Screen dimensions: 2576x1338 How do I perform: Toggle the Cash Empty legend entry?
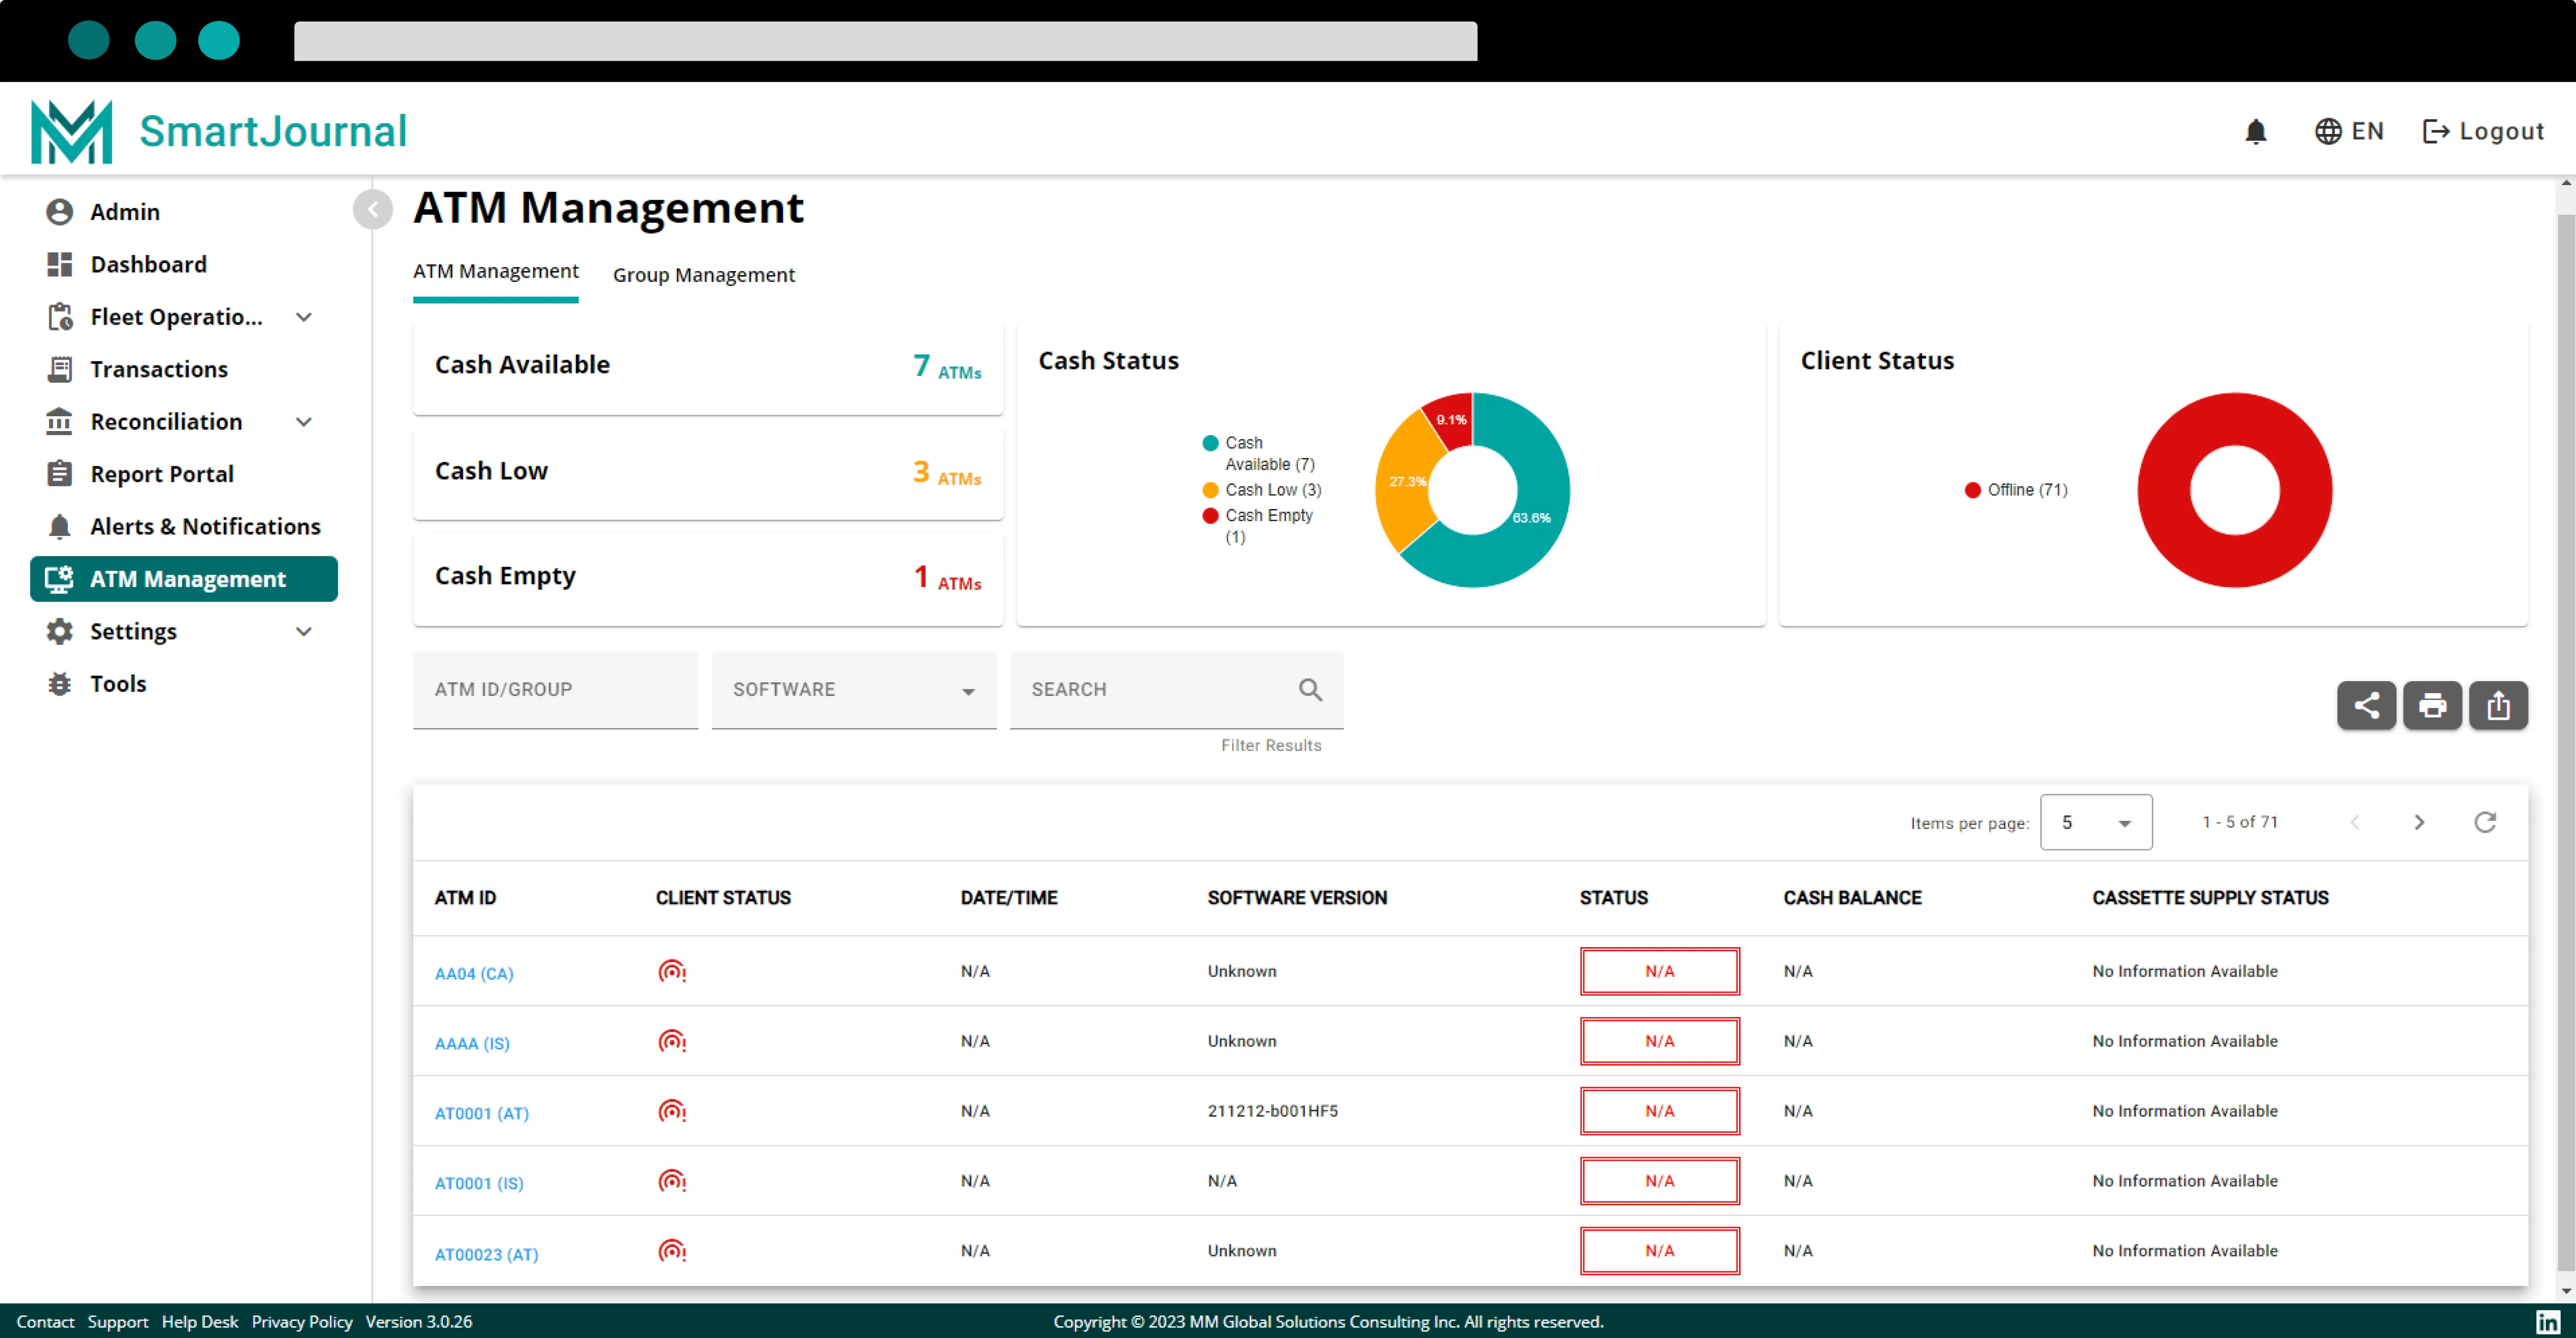[x=1259, y=526]
